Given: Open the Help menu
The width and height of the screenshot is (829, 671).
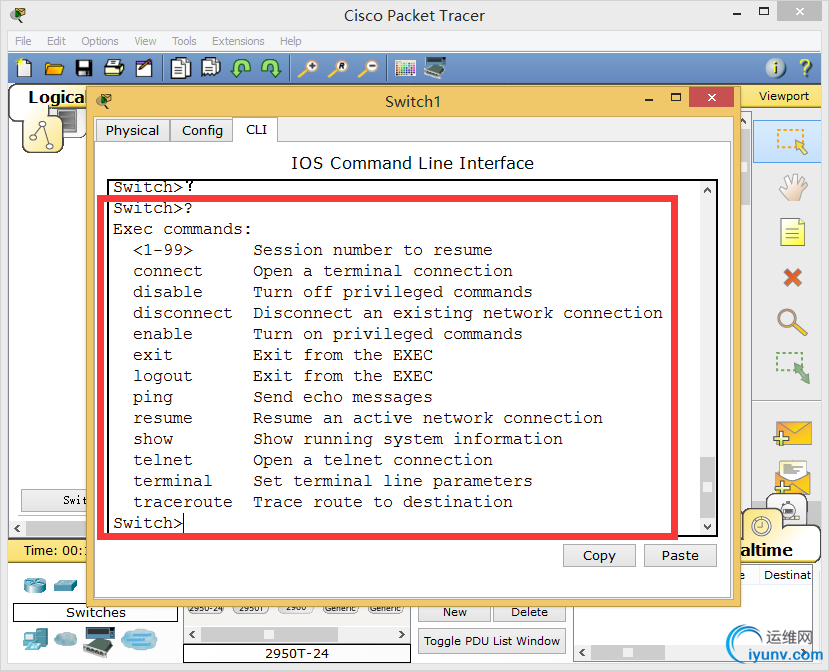Looking at the screenshot, I should 290,41.
